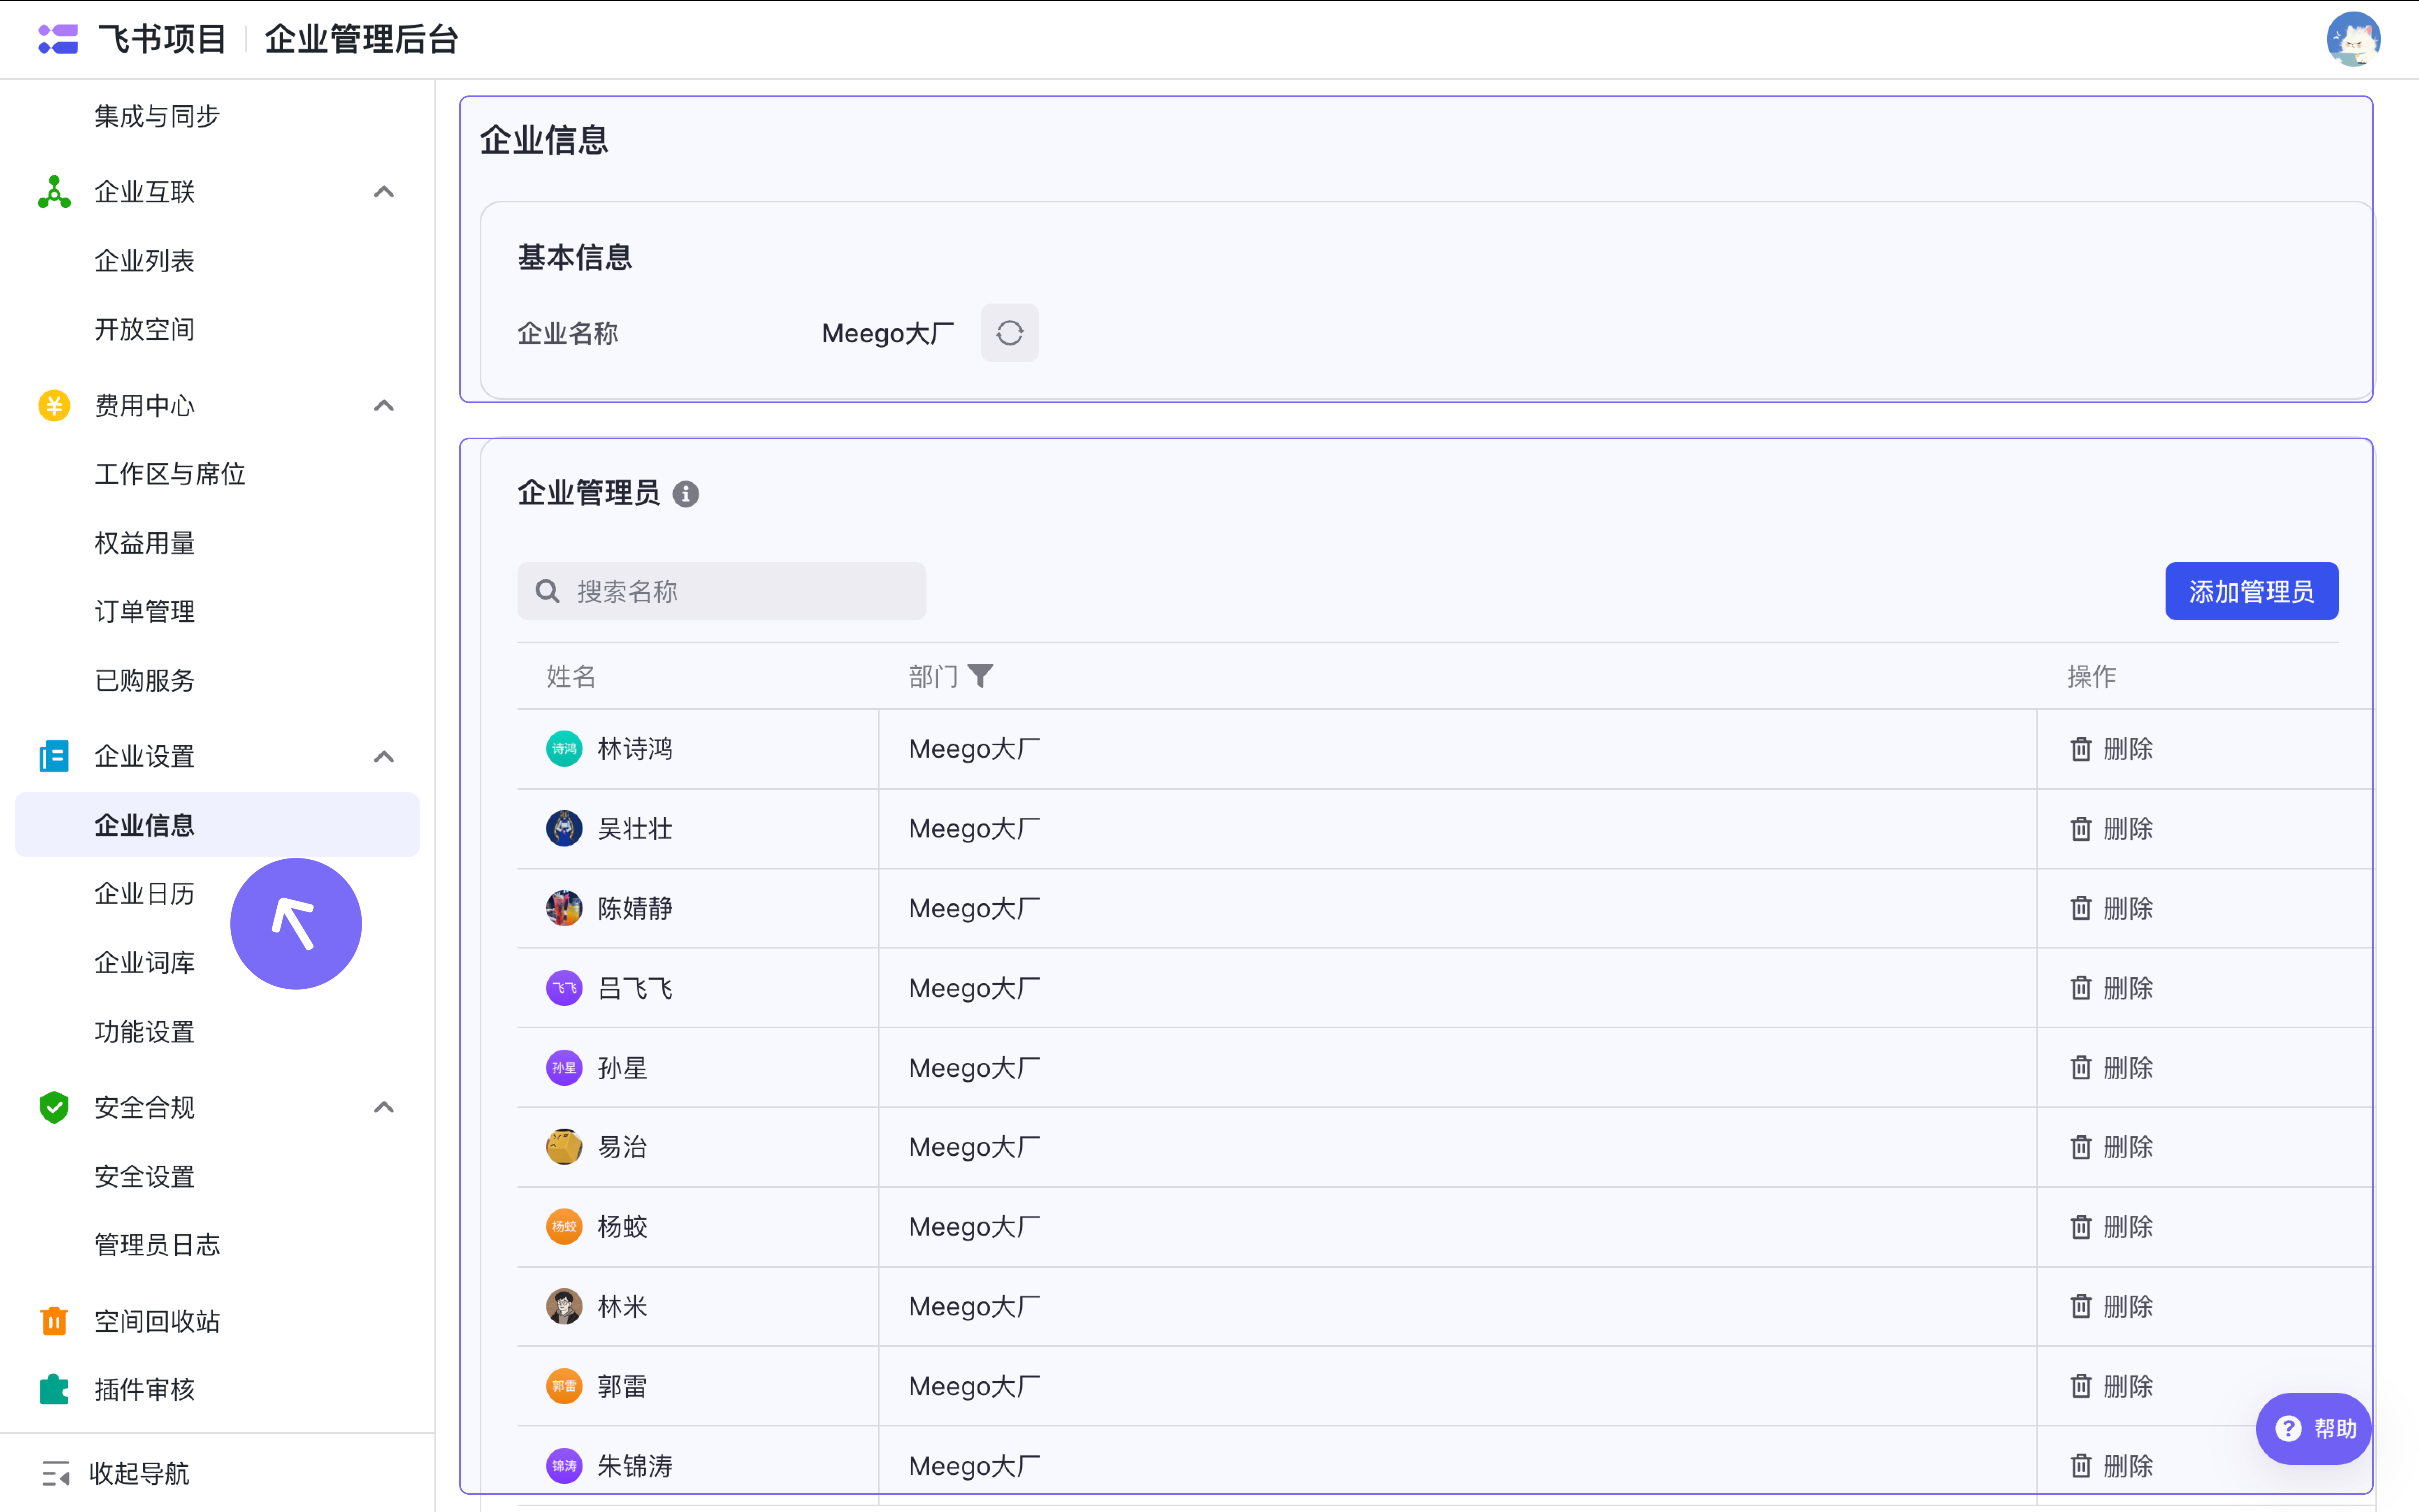Click 吴壮壮's avatar

(x=564, y=829)
